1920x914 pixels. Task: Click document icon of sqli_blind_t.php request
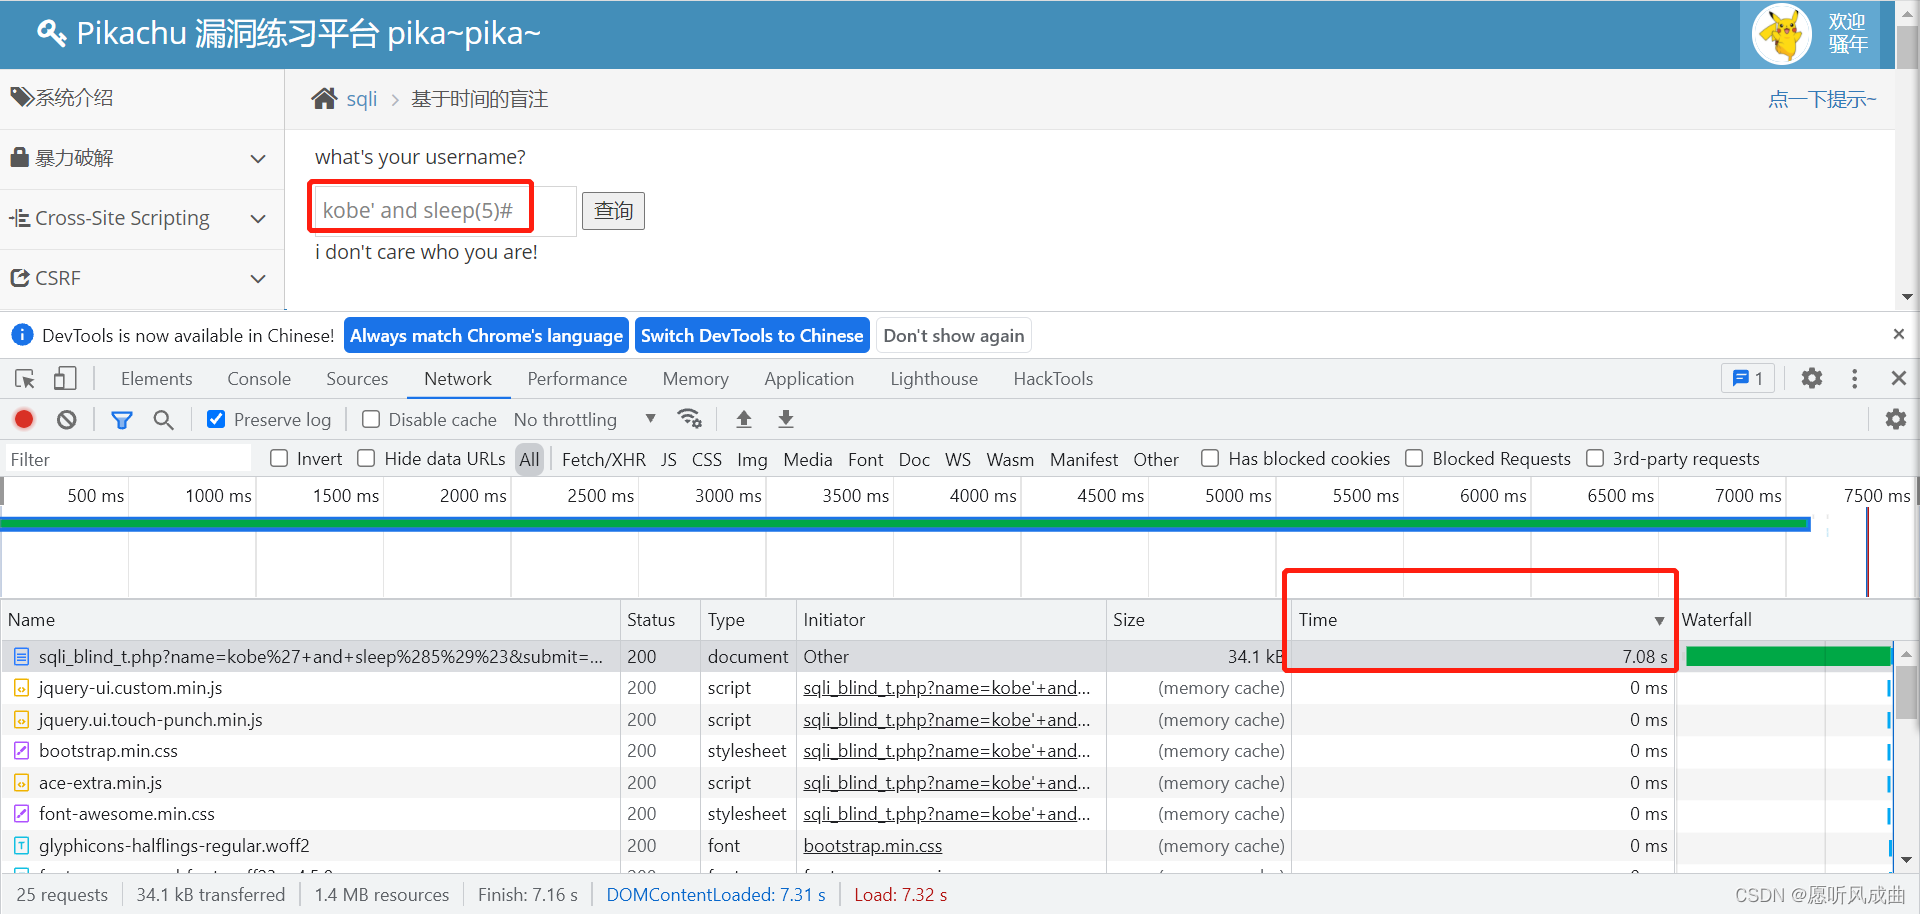21,656
